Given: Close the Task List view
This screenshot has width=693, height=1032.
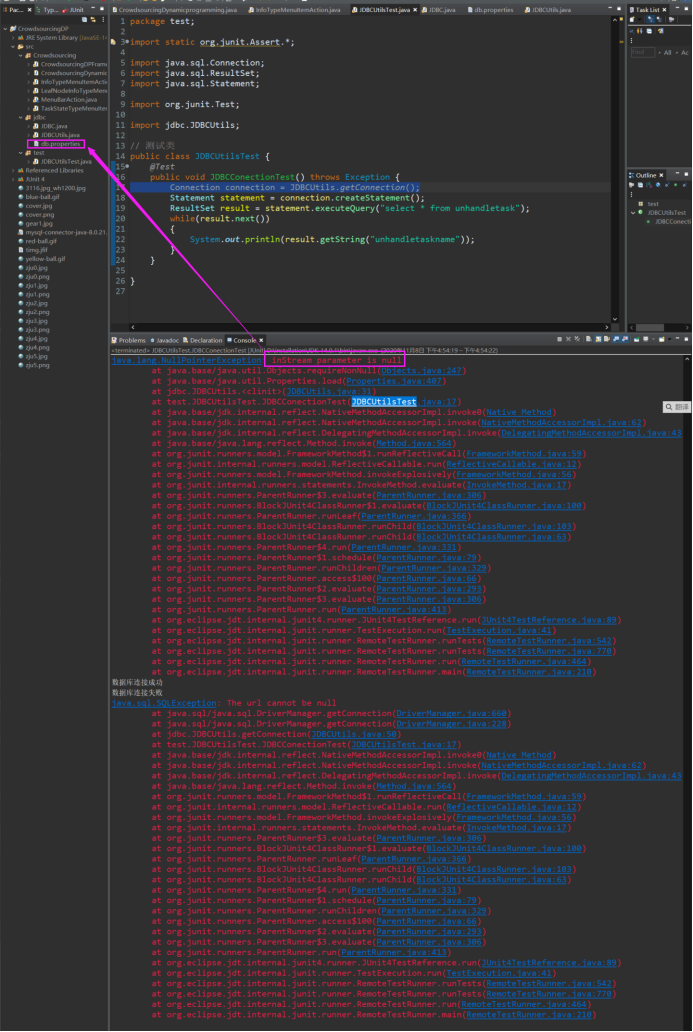Looking at the screenshot, I should (x=664, y=10).
